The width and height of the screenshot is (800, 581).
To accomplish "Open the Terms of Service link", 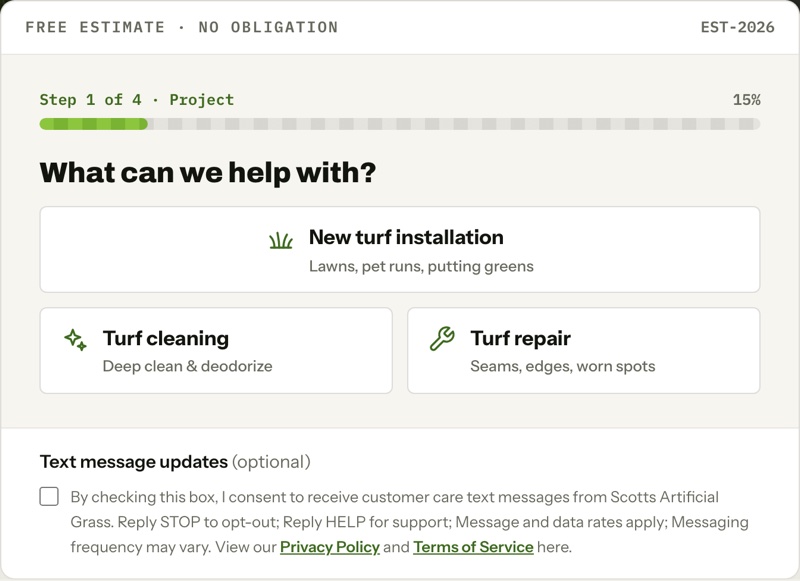I will (473, 547).
